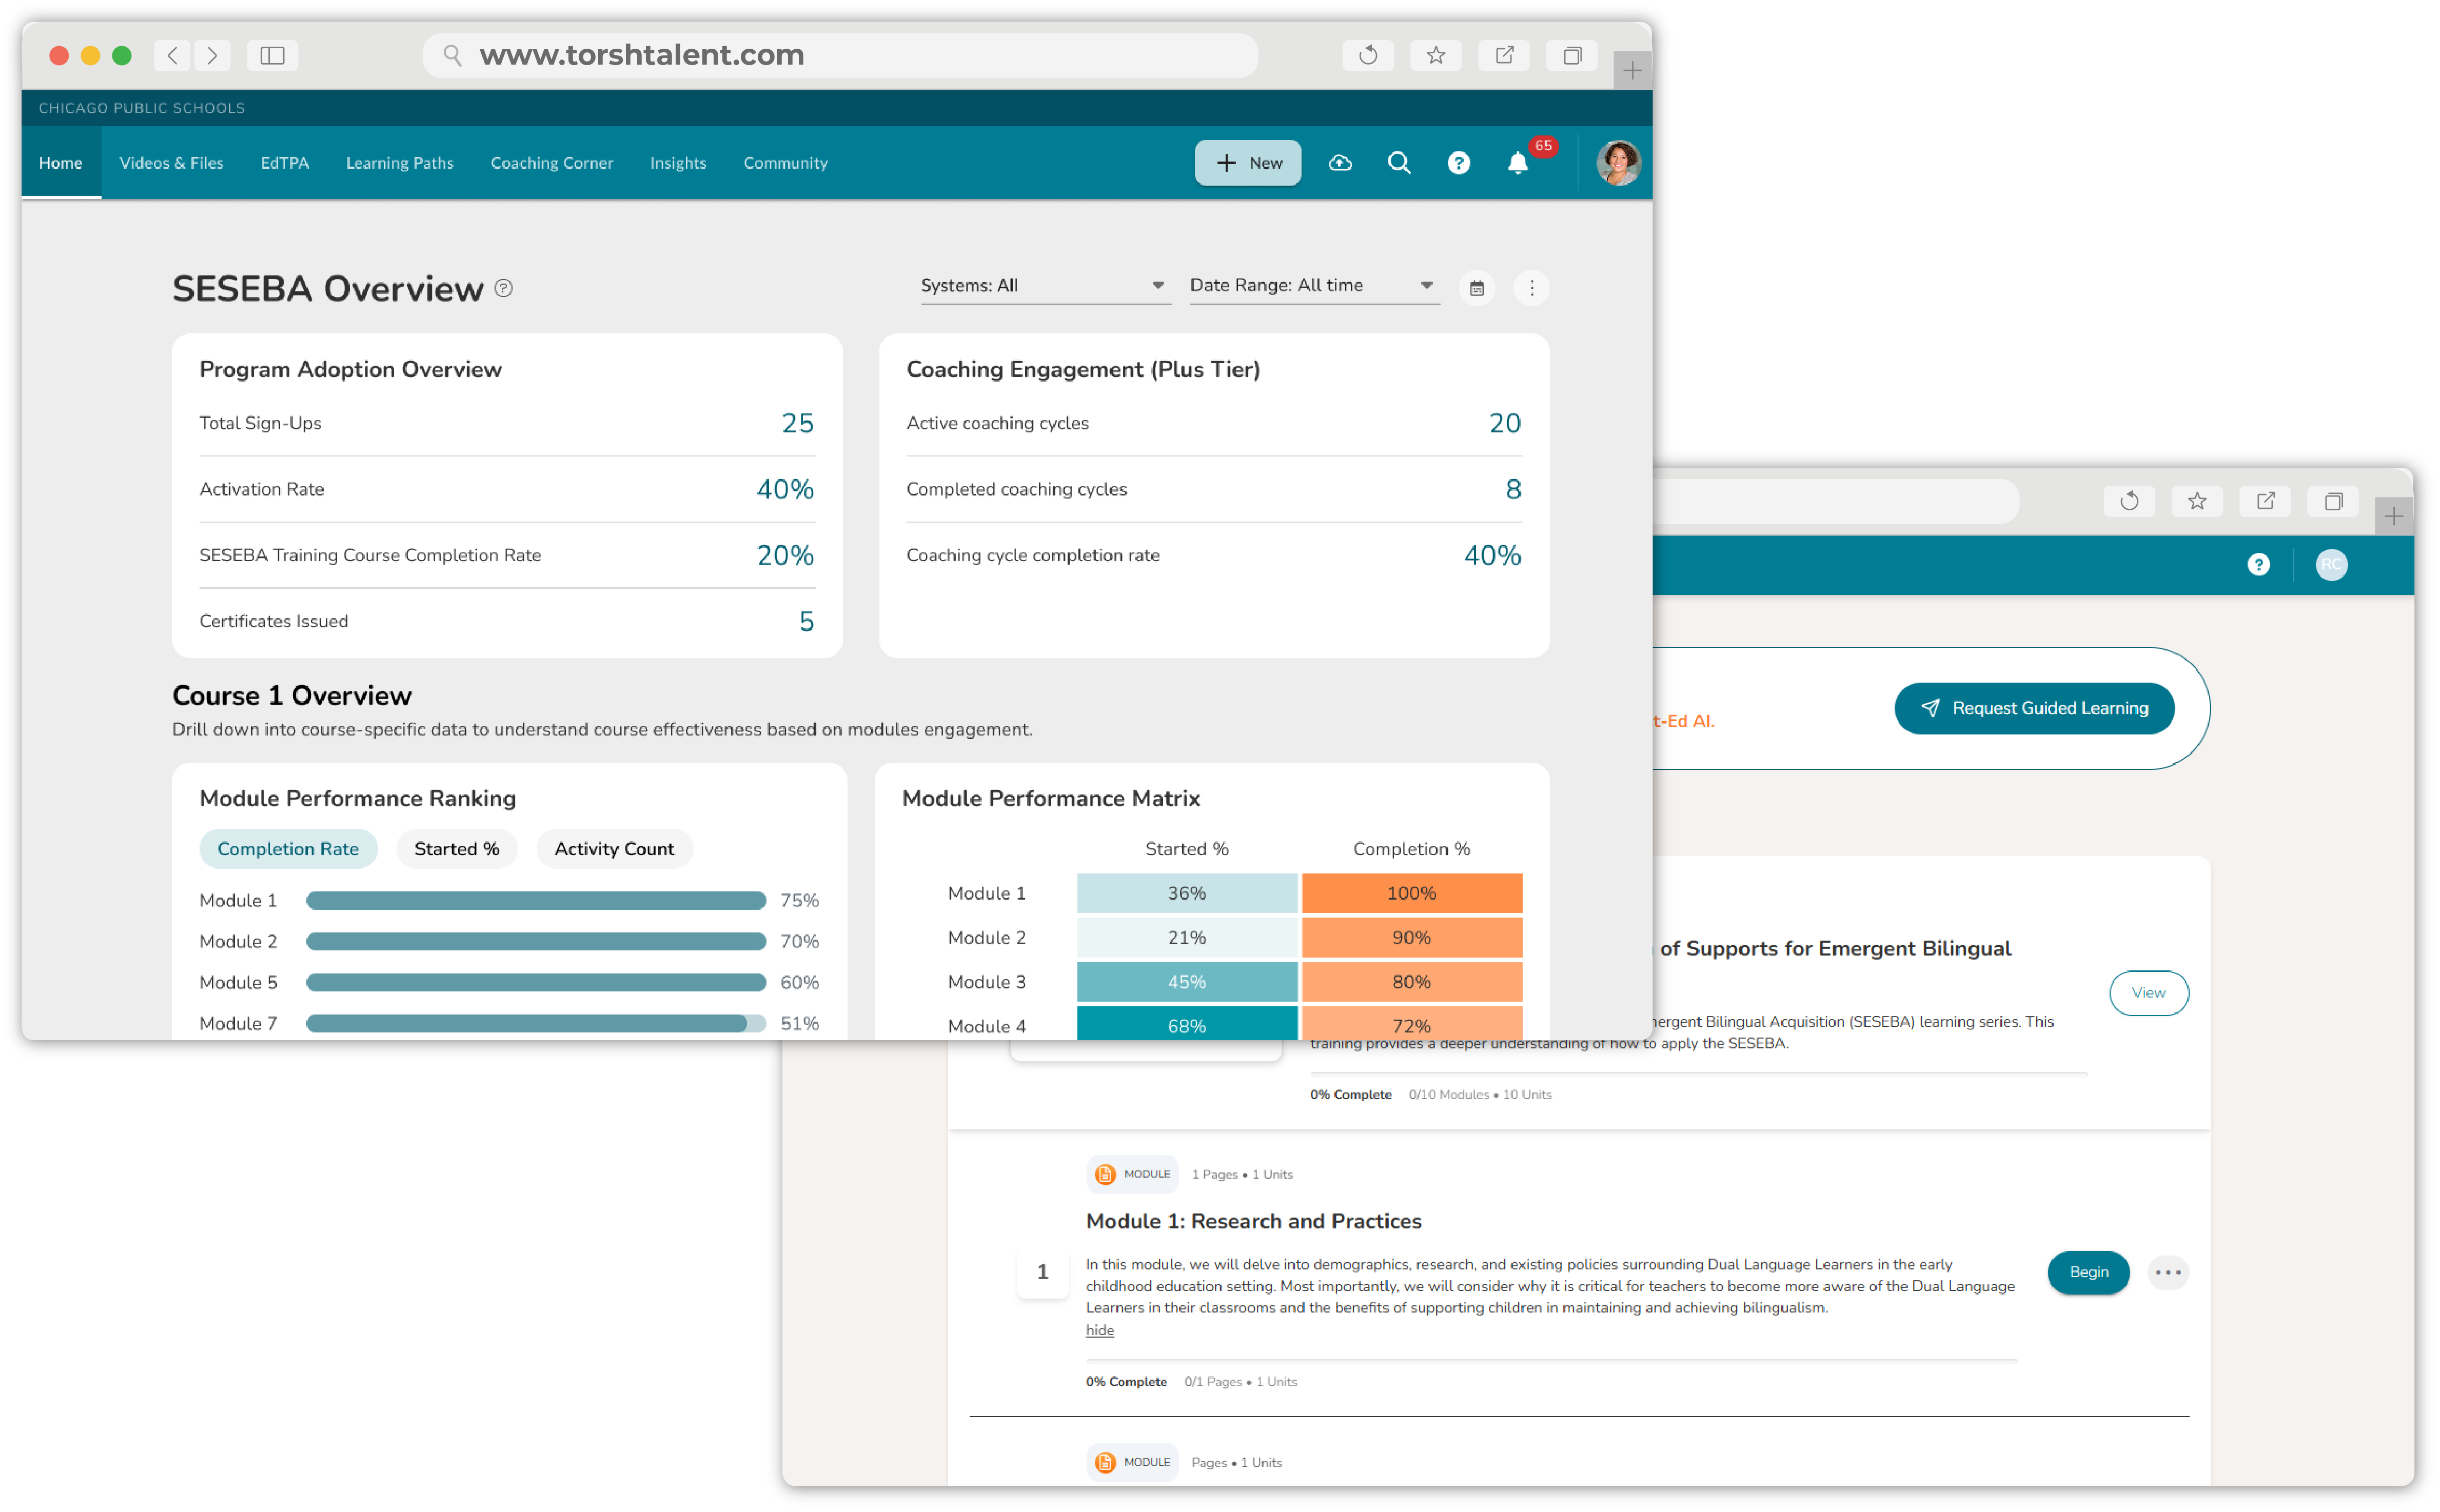
Task: Select the Completion Rate ranking toggle
Action: point(288,849)
